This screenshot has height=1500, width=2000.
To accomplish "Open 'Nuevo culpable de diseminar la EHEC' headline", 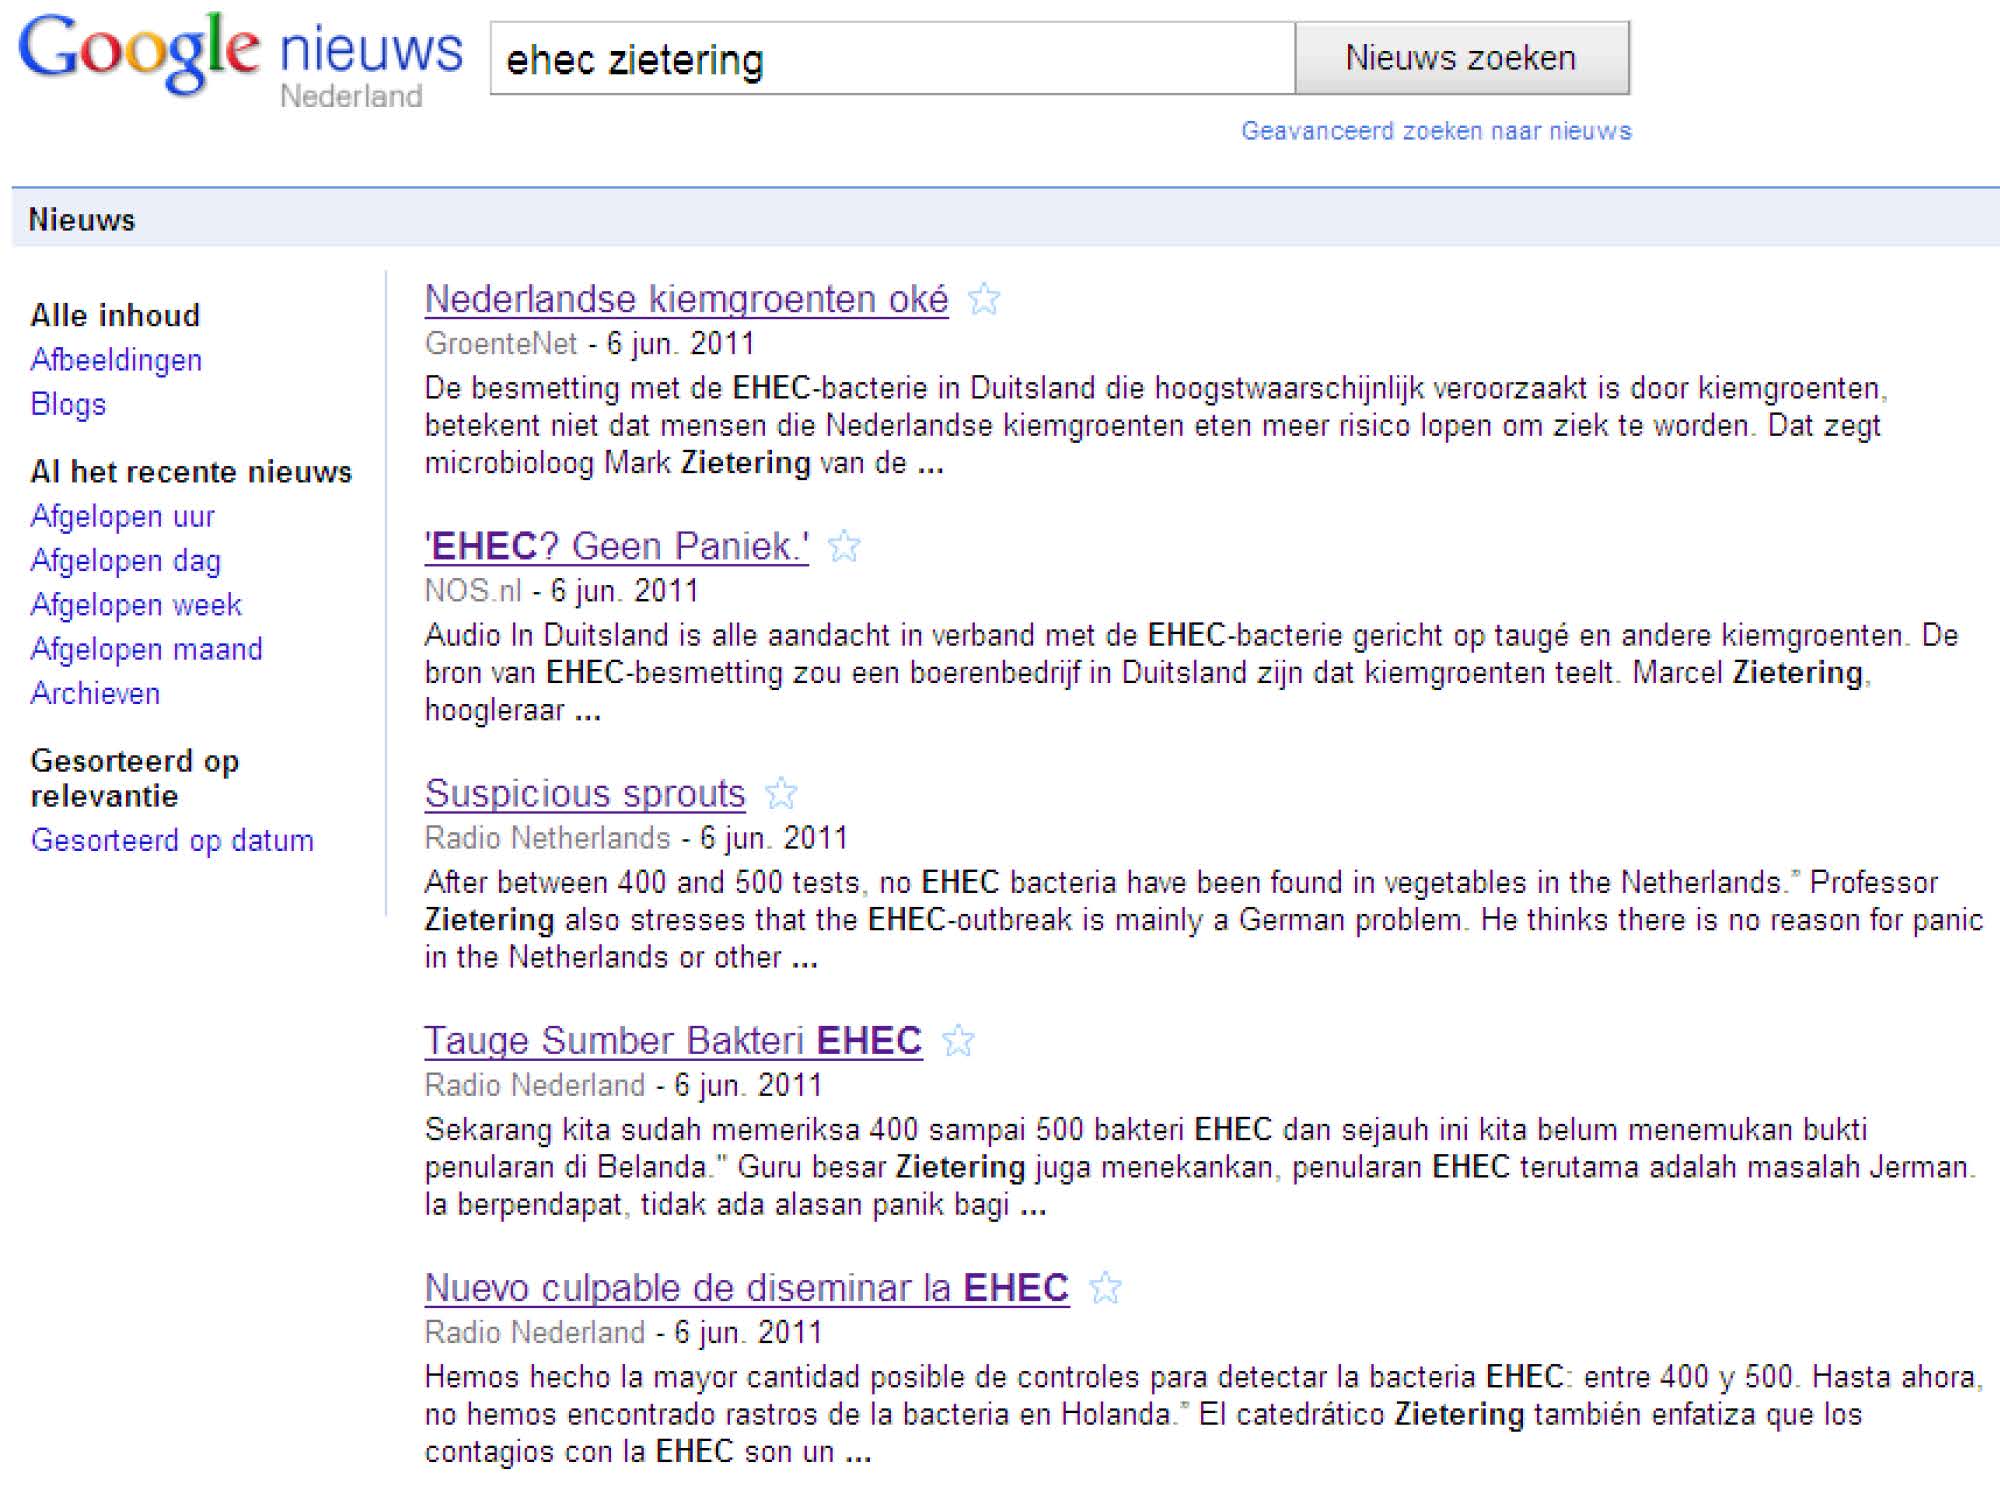I will (x=747, y=1287).
